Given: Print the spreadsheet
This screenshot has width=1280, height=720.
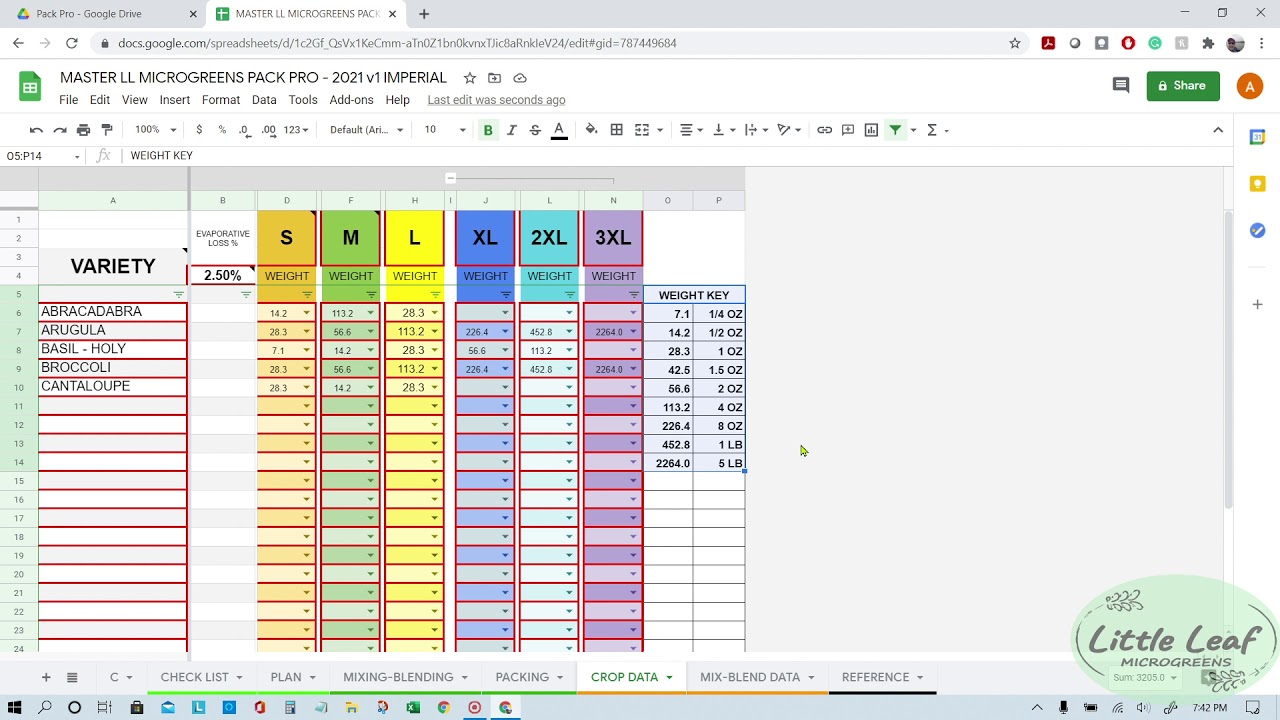Looking at the screenshot, I should [83, 130].
